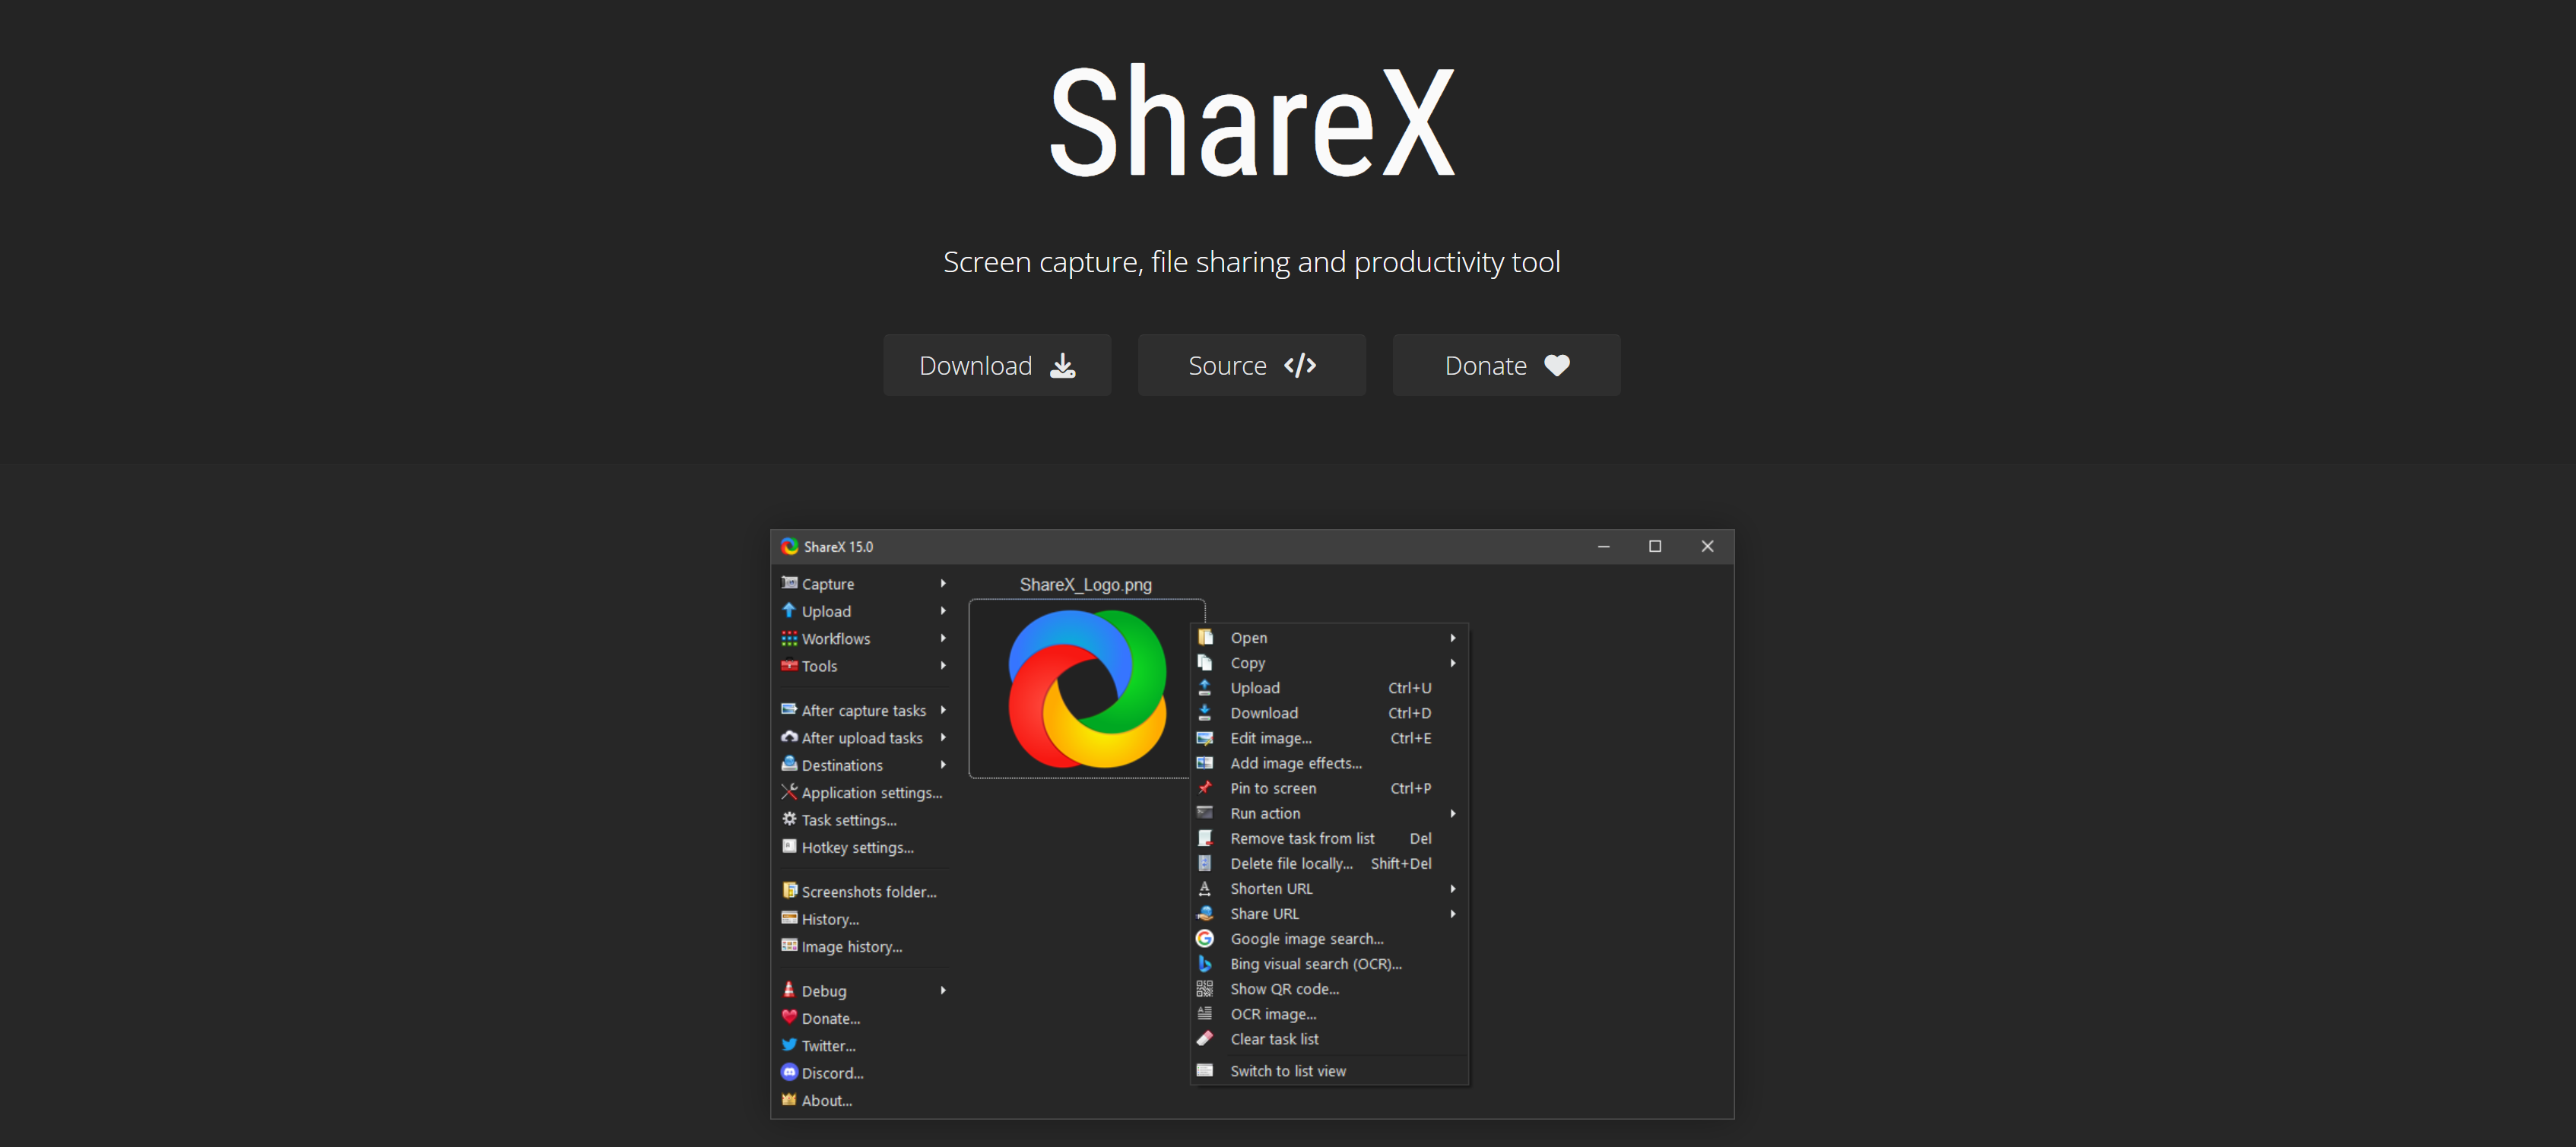Open Application settings... in sidebar

tap(871, 792)
